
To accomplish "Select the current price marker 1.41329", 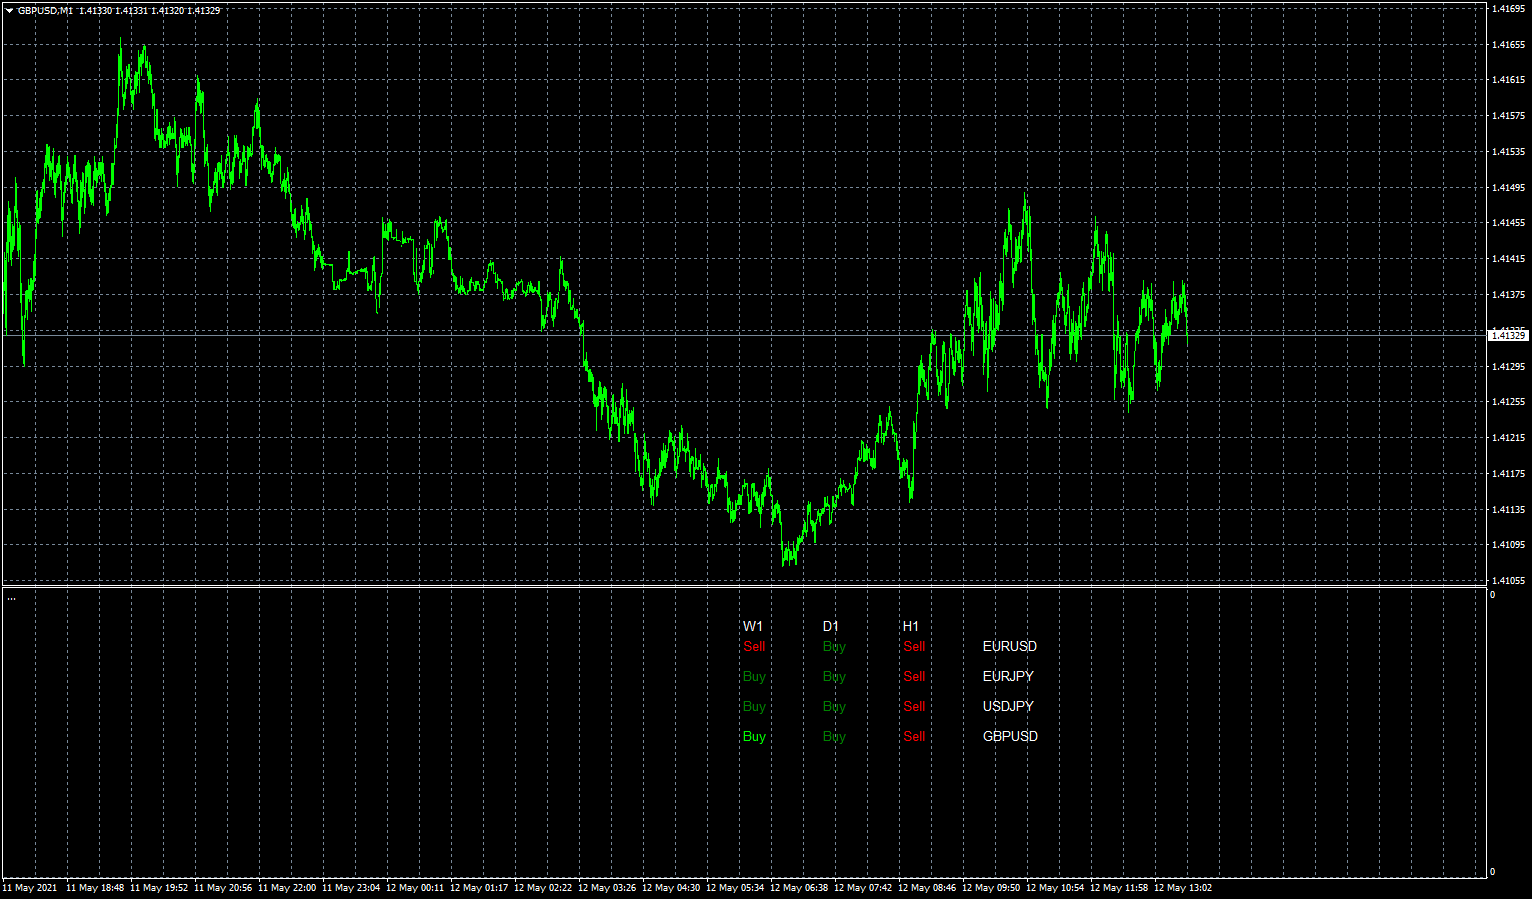I will pyautogui.click(x=1508, y=335).
